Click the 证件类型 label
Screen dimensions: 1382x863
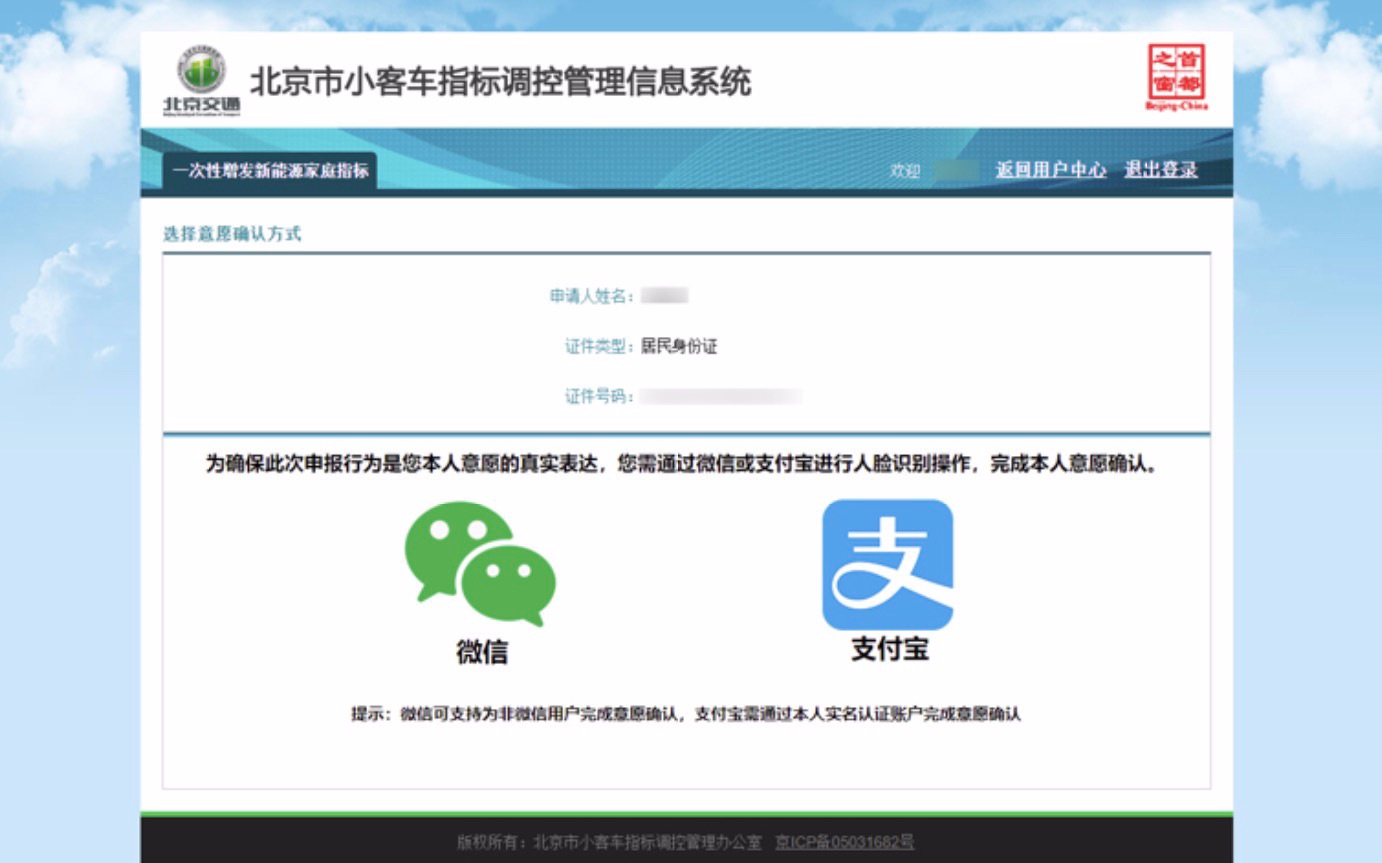[x=600, y=347]
